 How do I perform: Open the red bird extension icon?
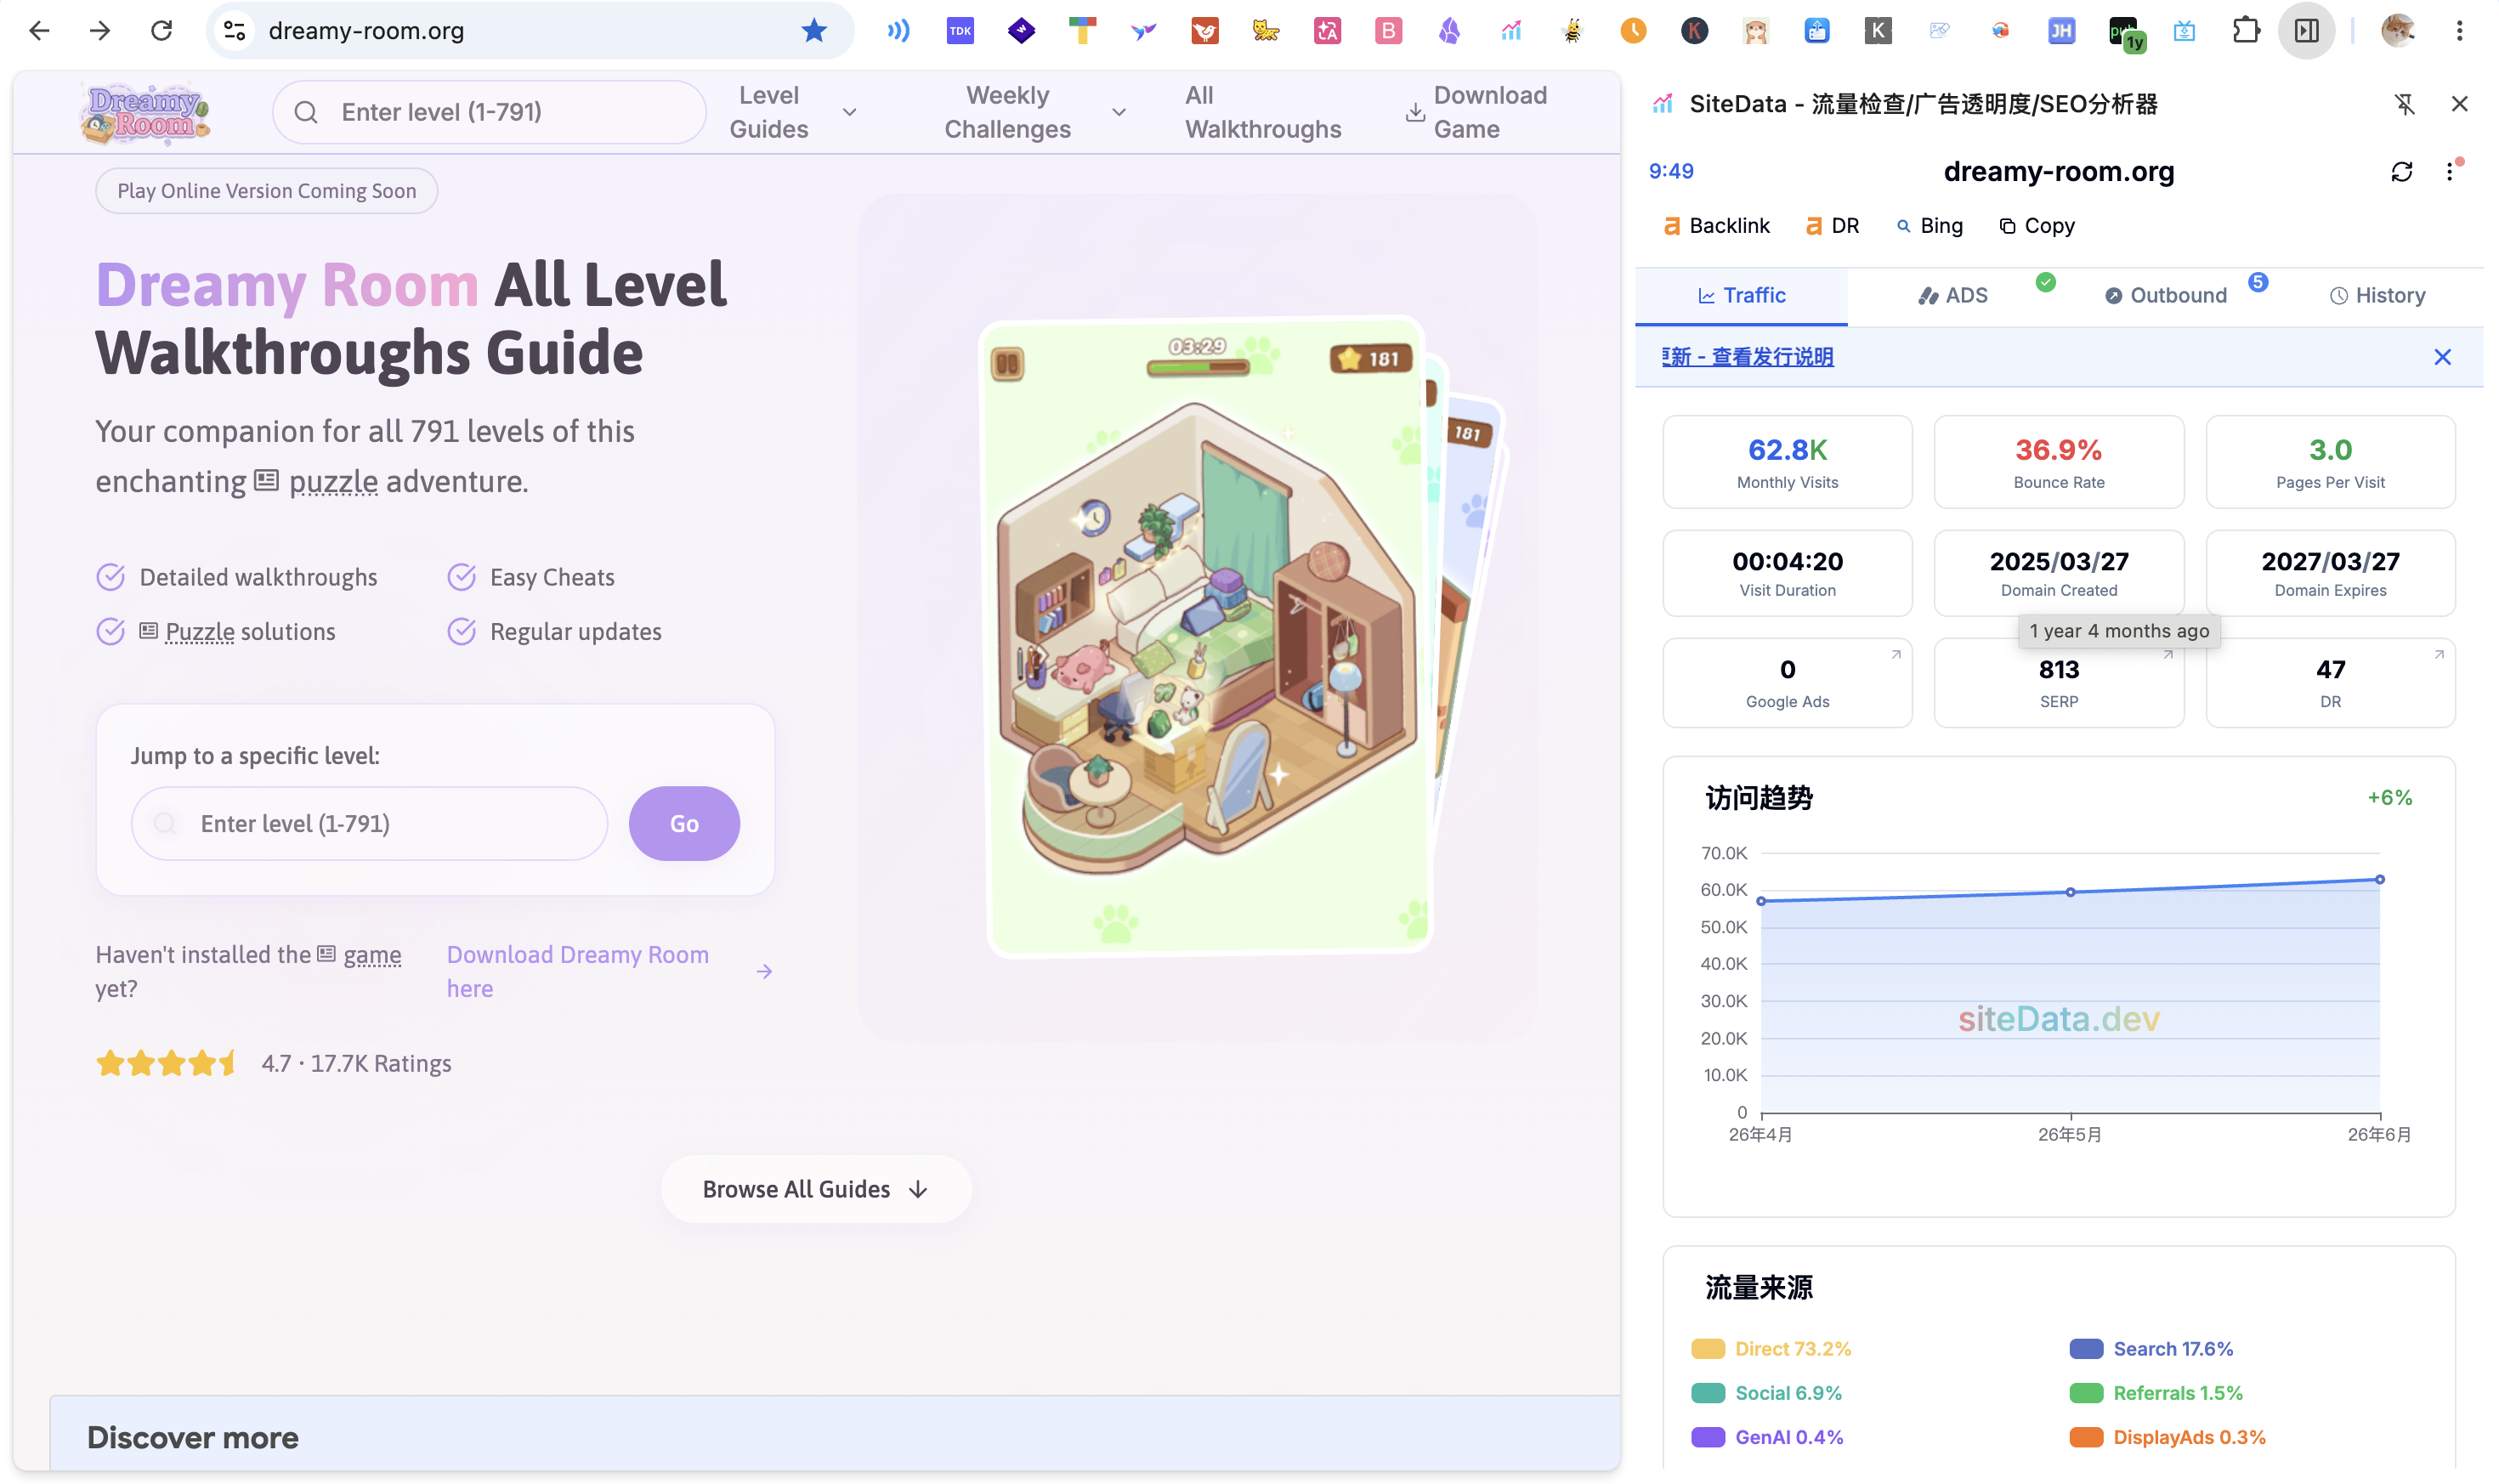tap(1205, 31)
